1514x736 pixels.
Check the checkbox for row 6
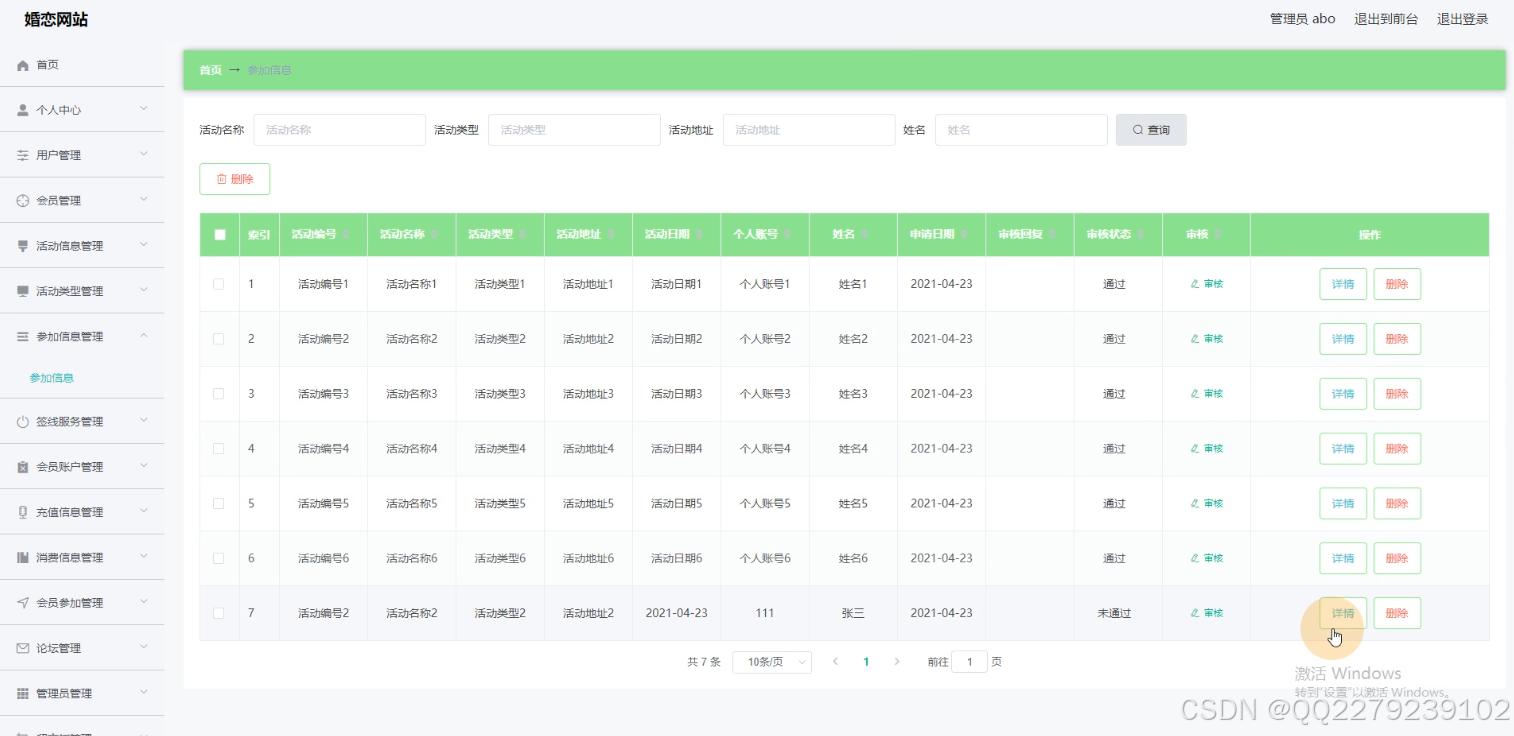click(x=219, y=559)
